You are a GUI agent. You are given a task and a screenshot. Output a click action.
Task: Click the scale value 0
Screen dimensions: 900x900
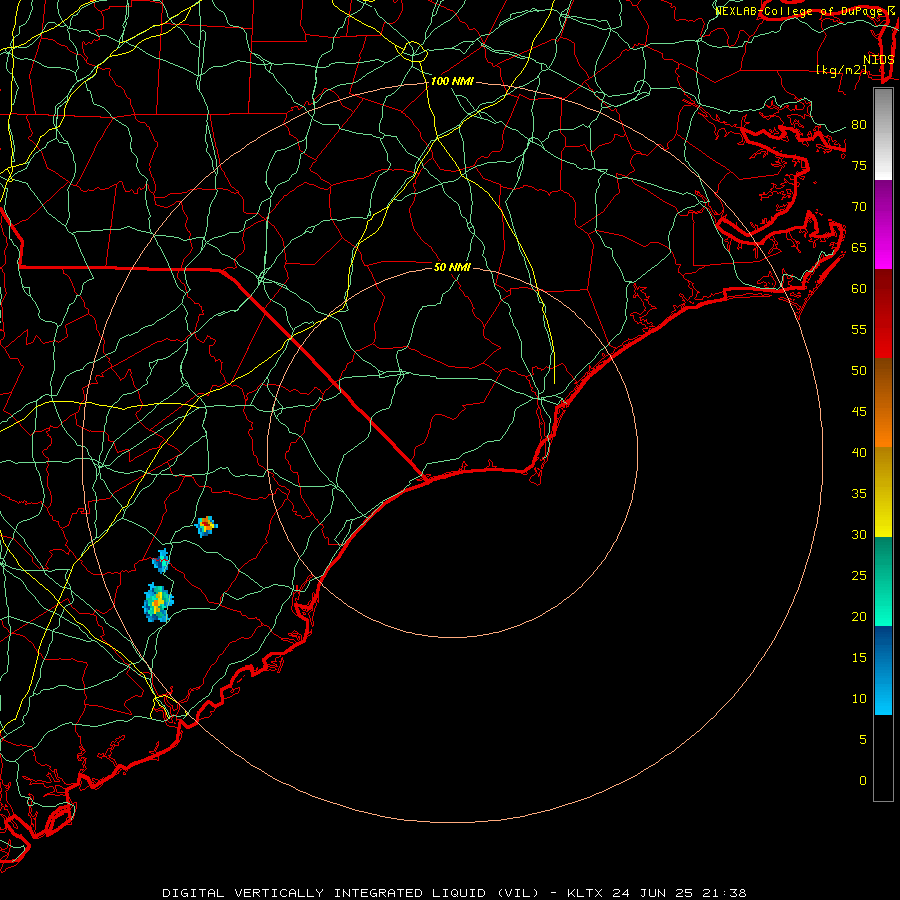(862, 781)
